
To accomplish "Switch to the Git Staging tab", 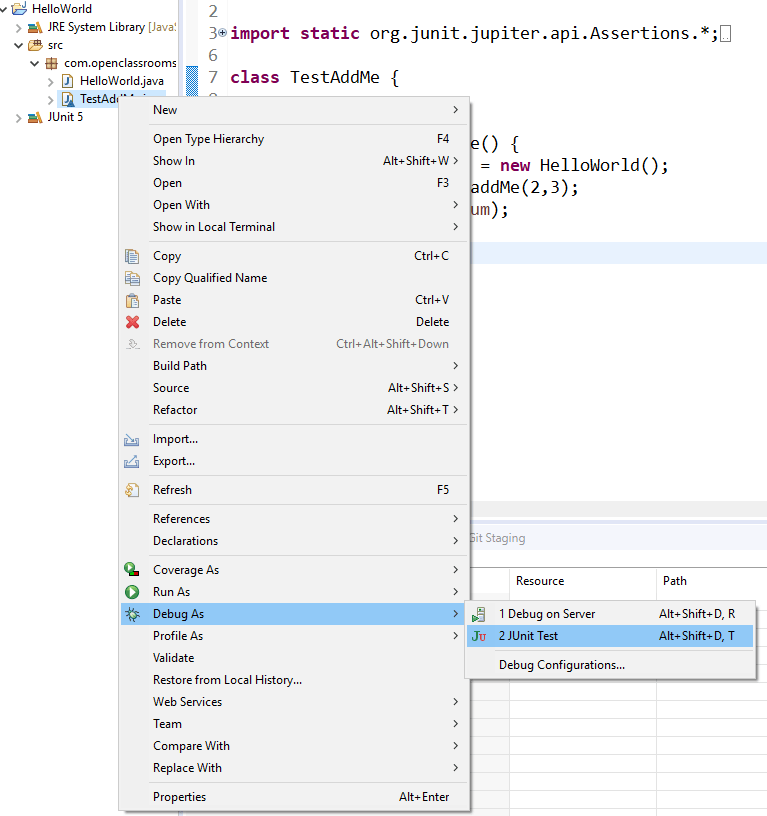I will [497, 538].
